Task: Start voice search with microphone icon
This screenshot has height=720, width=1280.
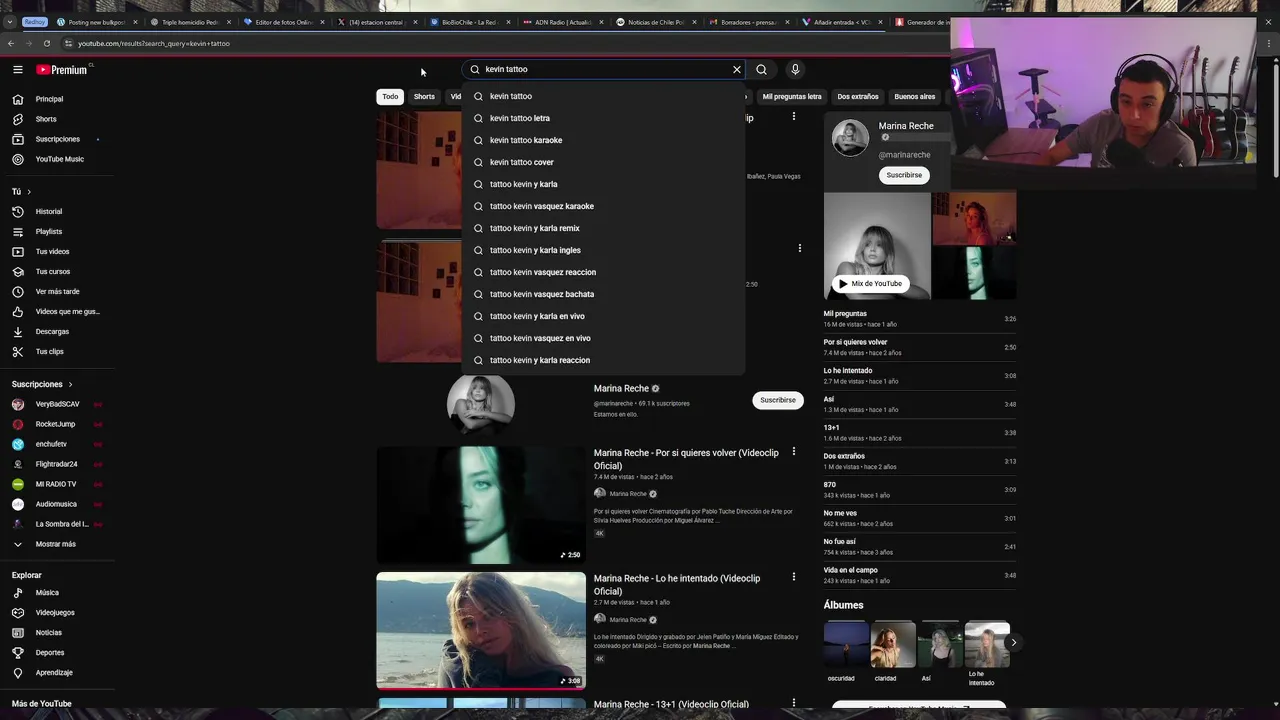Action: tap(795, 69)
